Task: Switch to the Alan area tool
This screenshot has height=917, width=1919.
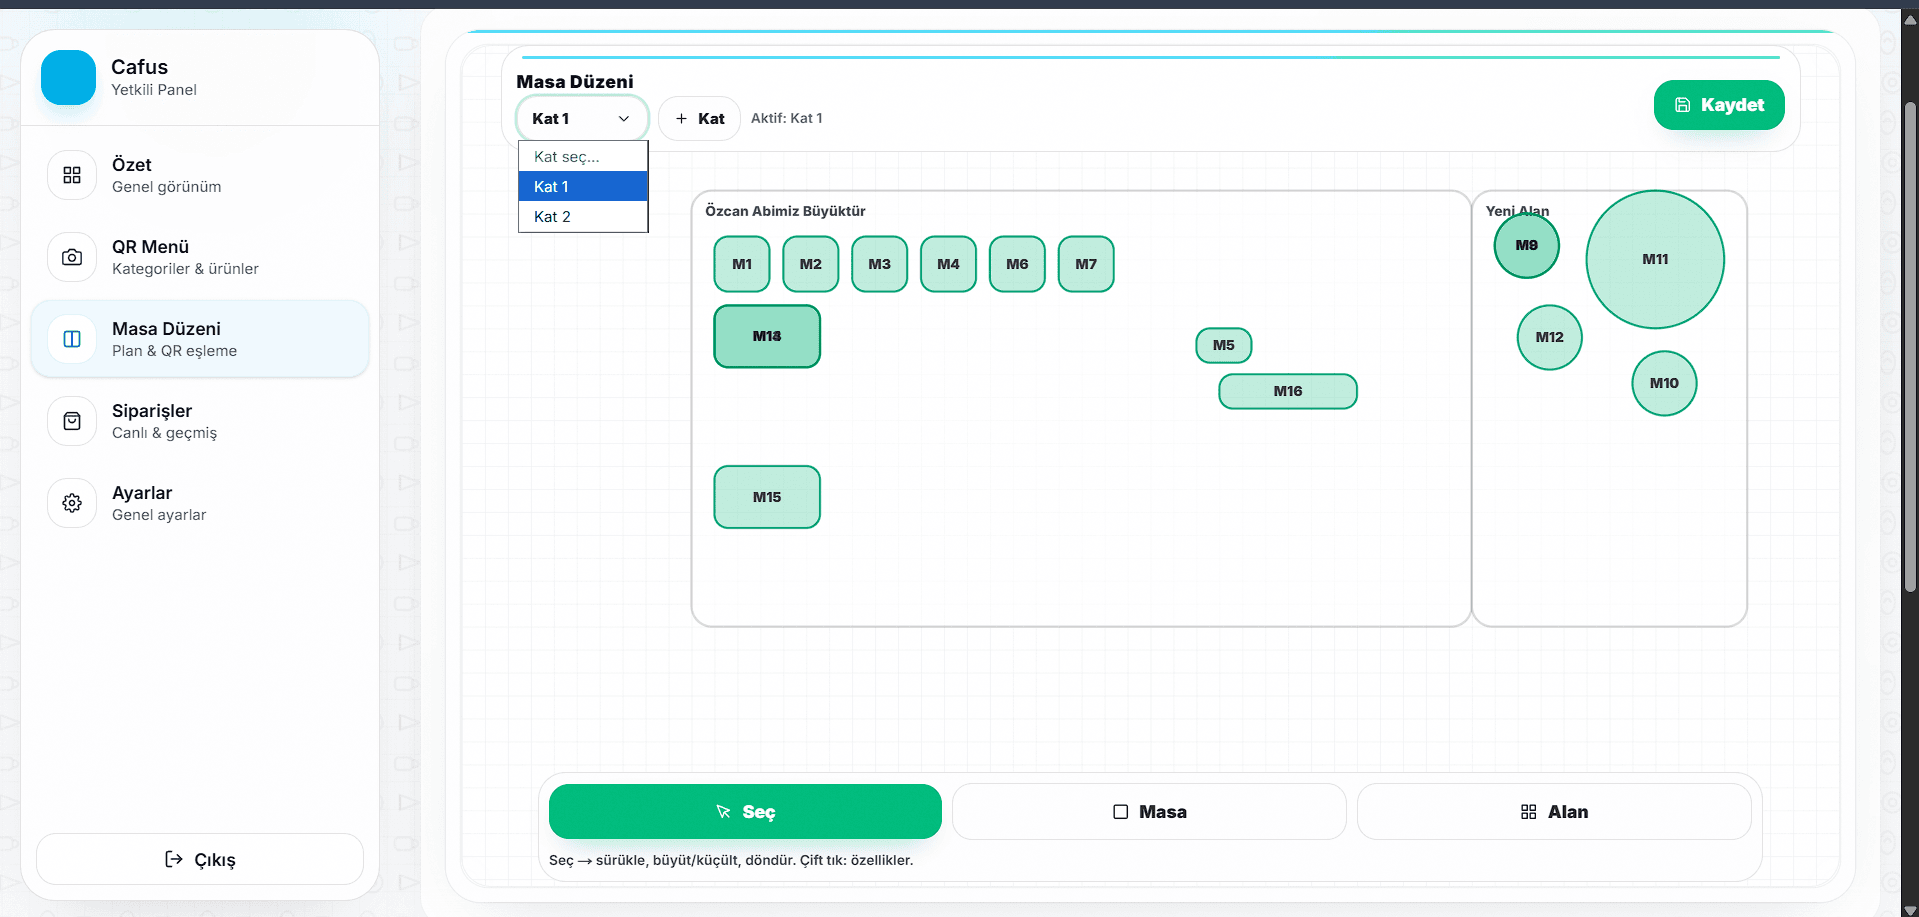Action: pyautogui.click(x=1553, y=811)
